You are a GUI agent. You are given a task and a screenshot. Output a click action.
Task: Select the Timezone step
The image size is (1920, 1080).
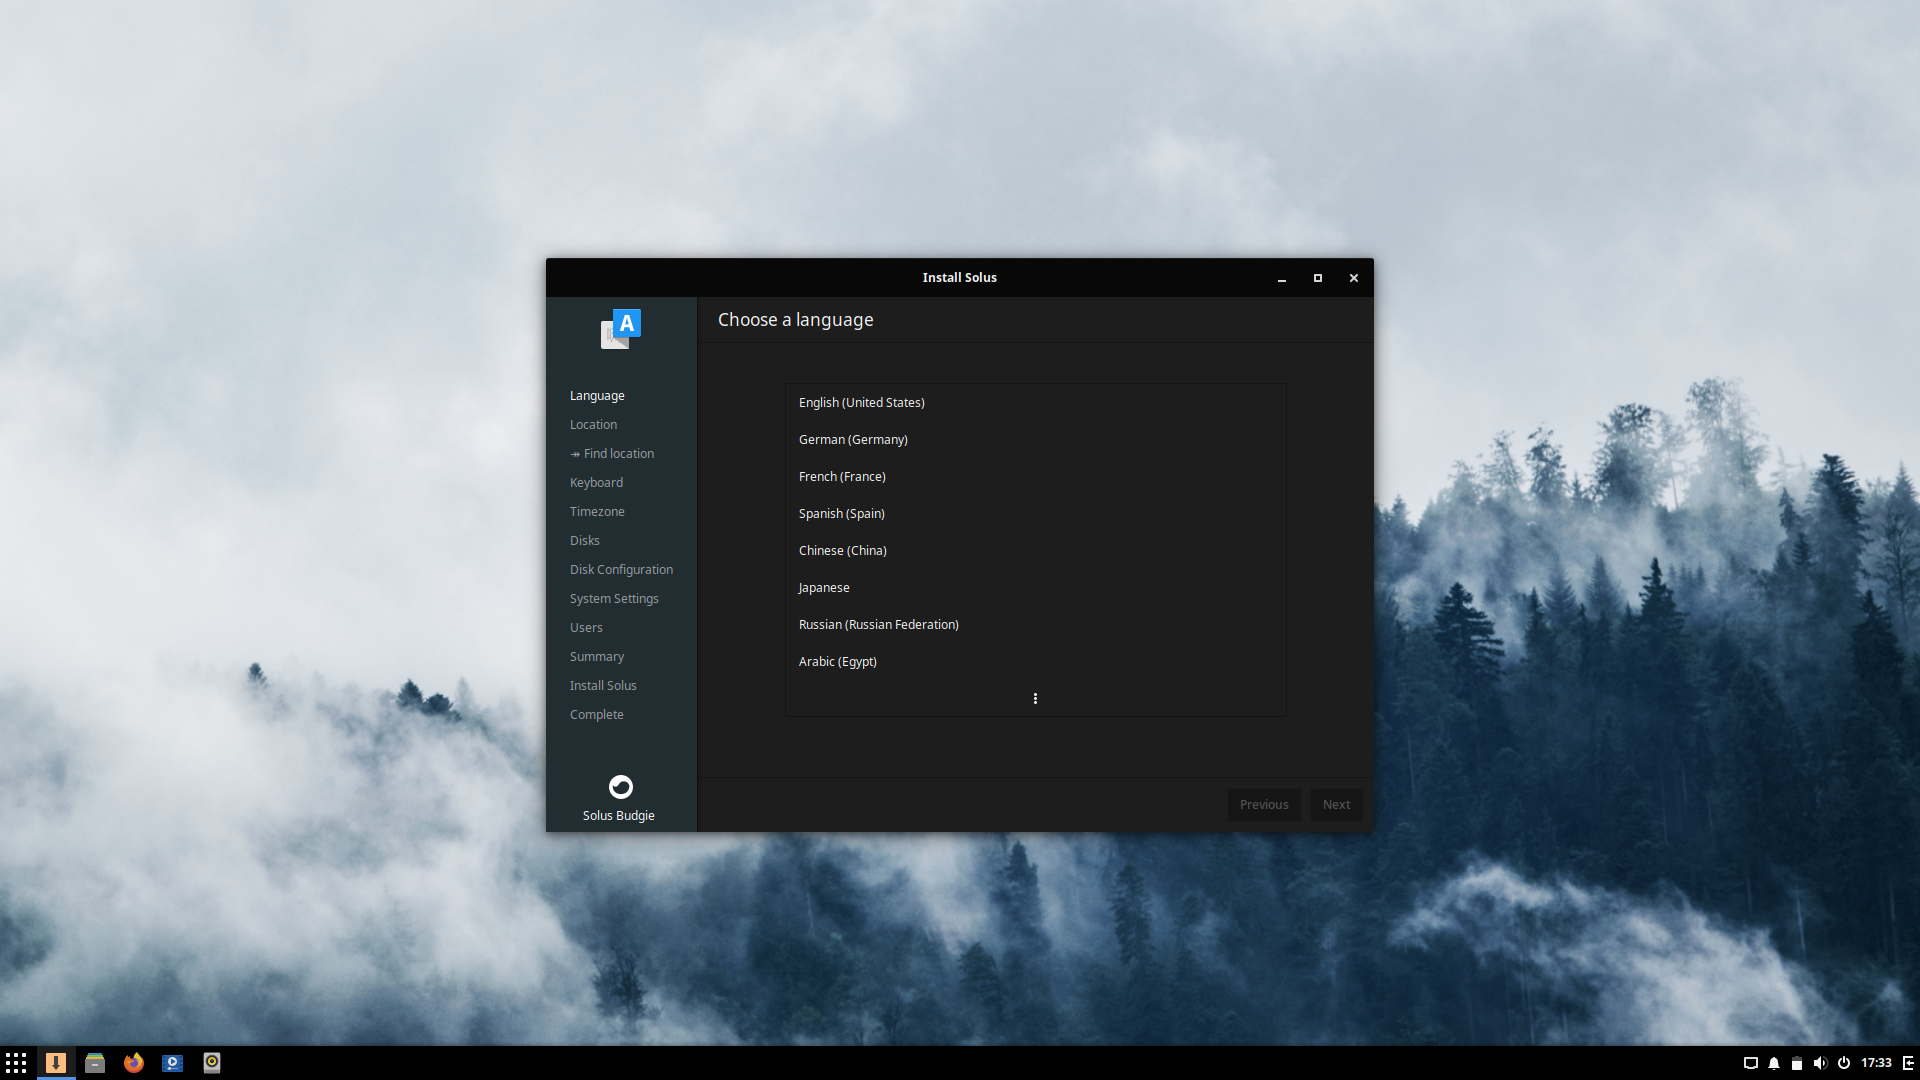597,512
